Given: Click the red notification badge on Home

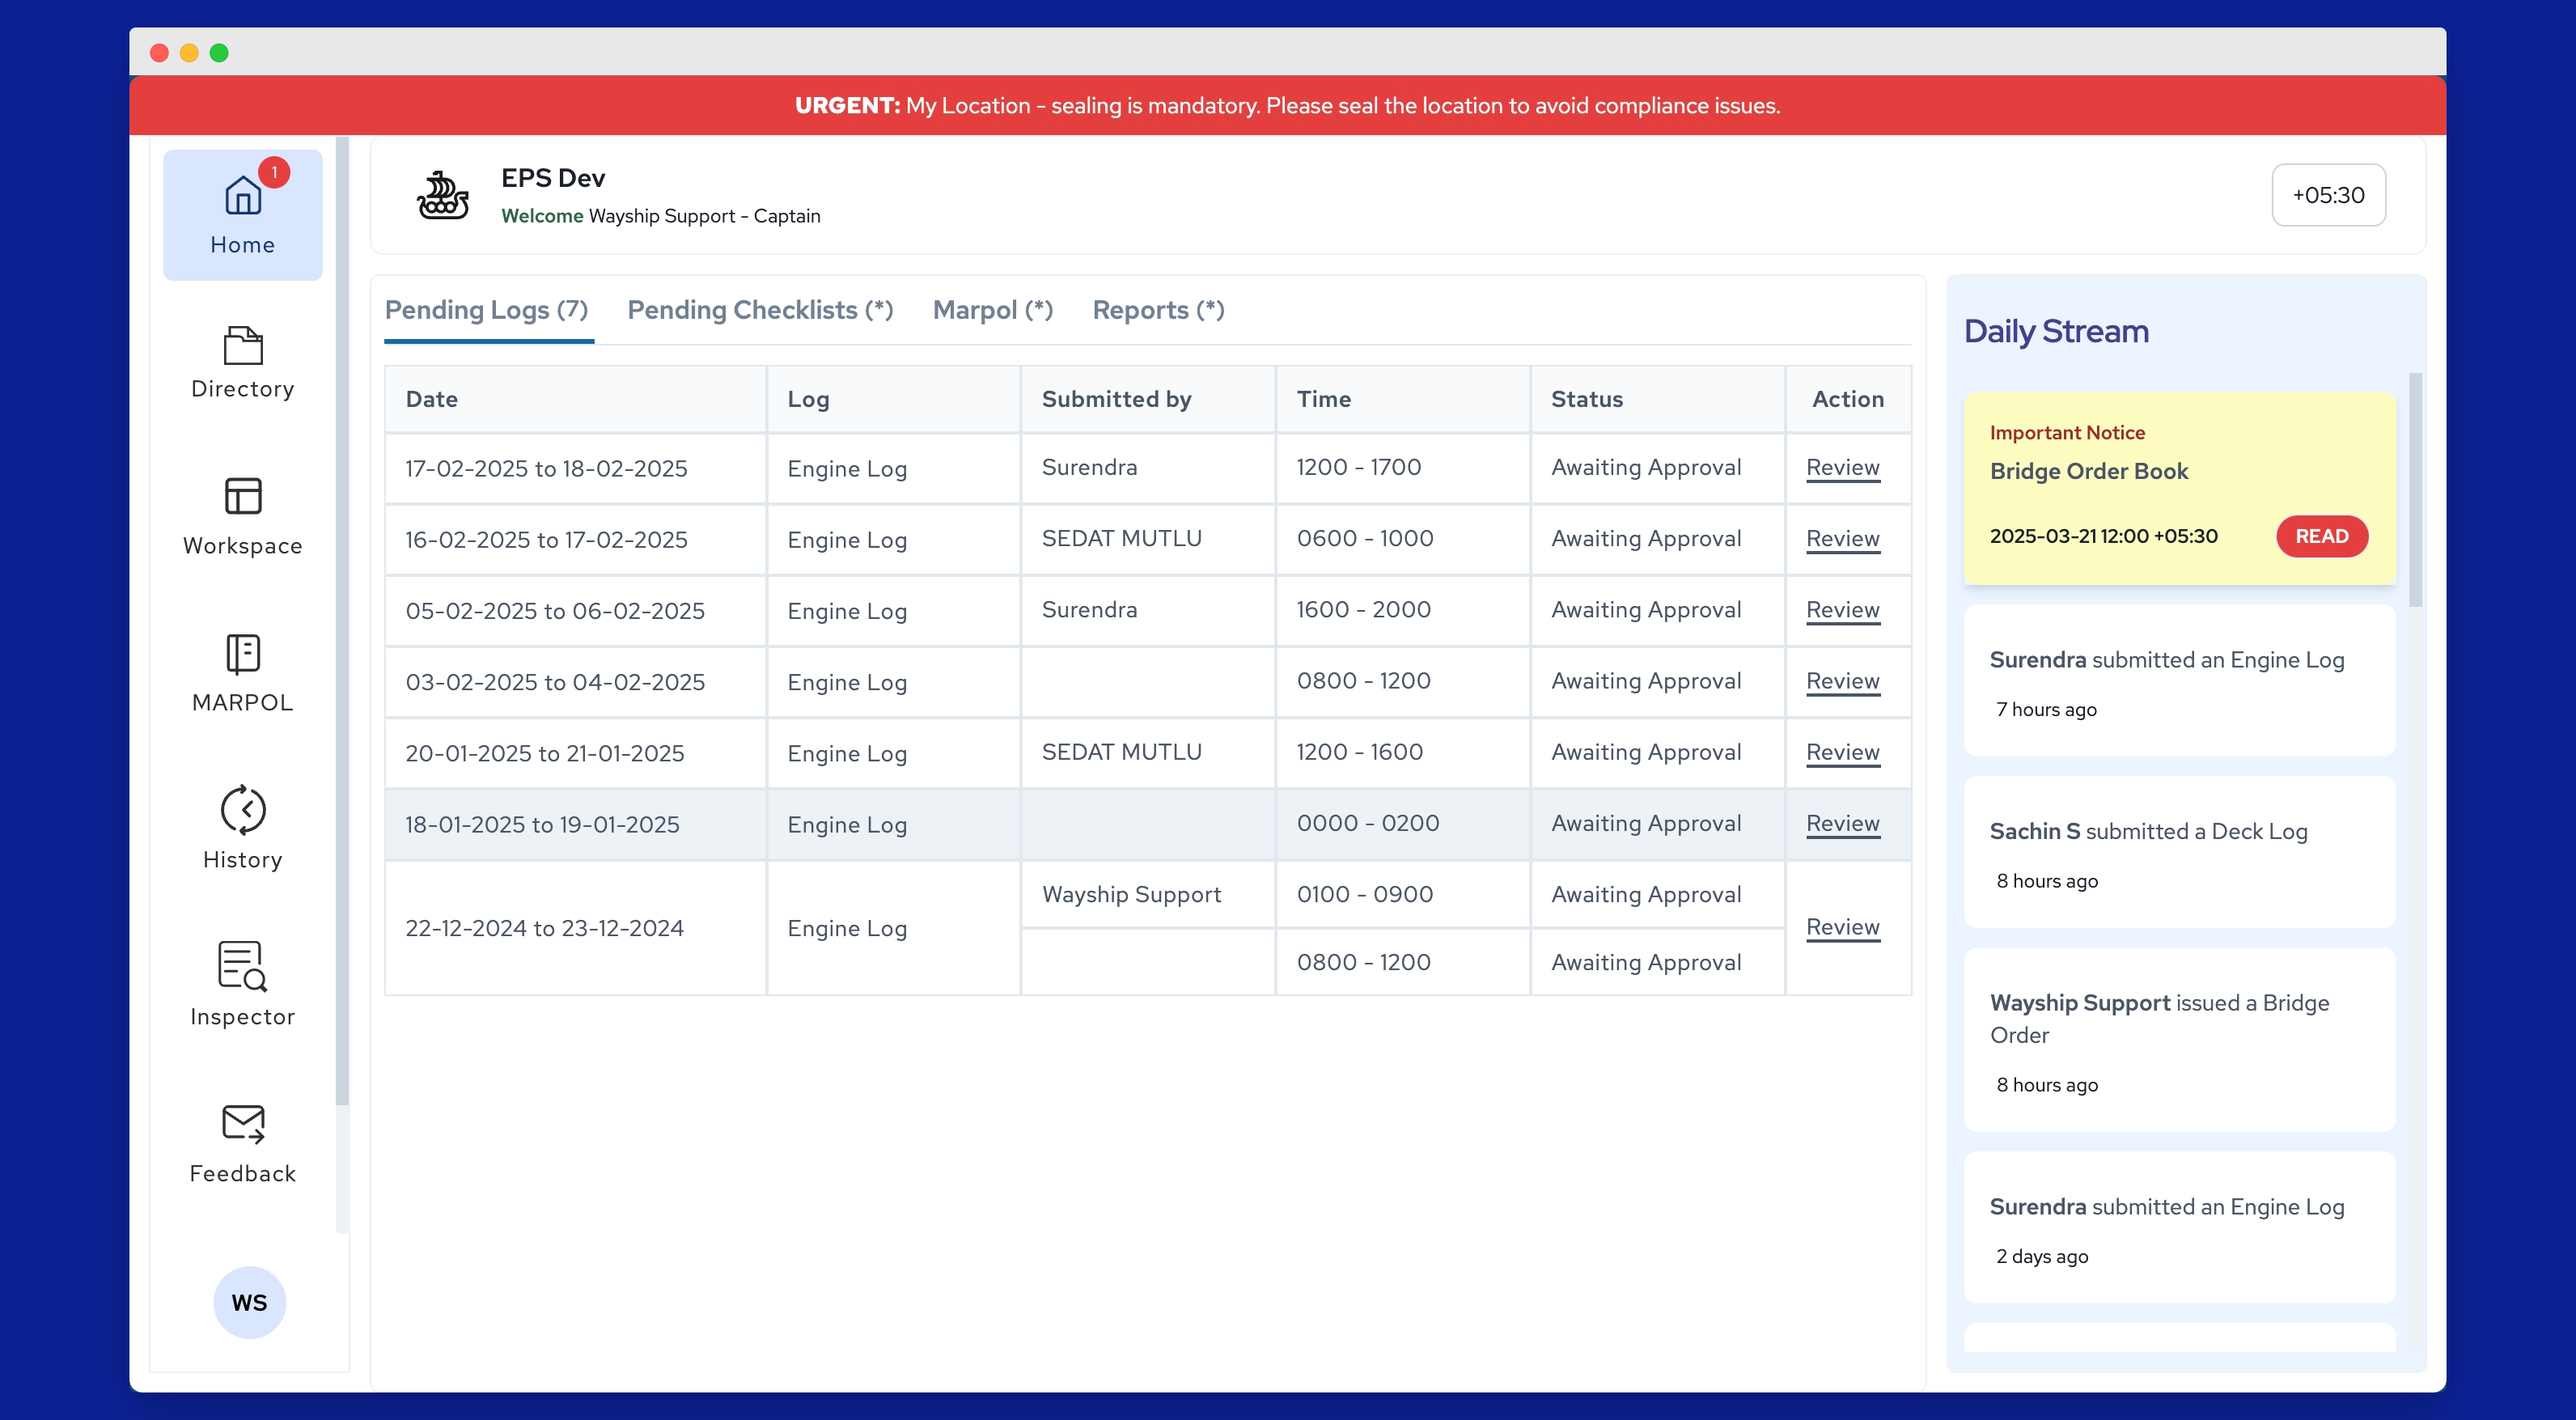Looking at the screenshot, I should [274, 172].
